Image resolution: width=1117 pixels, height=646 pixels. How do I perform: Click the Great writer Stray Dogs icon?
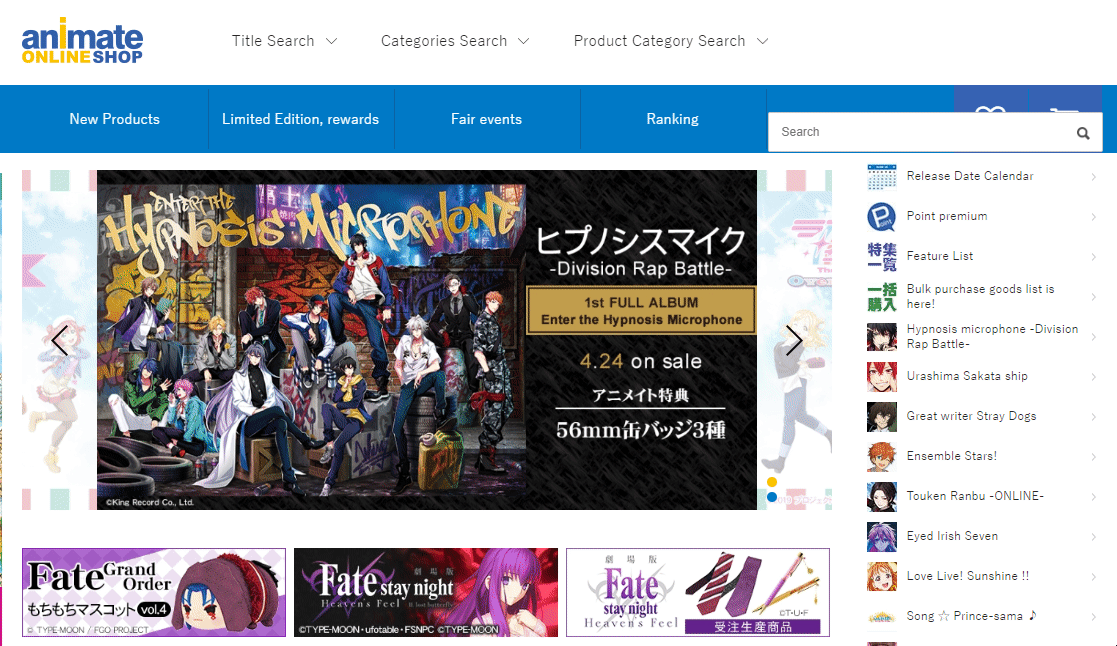pos(881,417)
